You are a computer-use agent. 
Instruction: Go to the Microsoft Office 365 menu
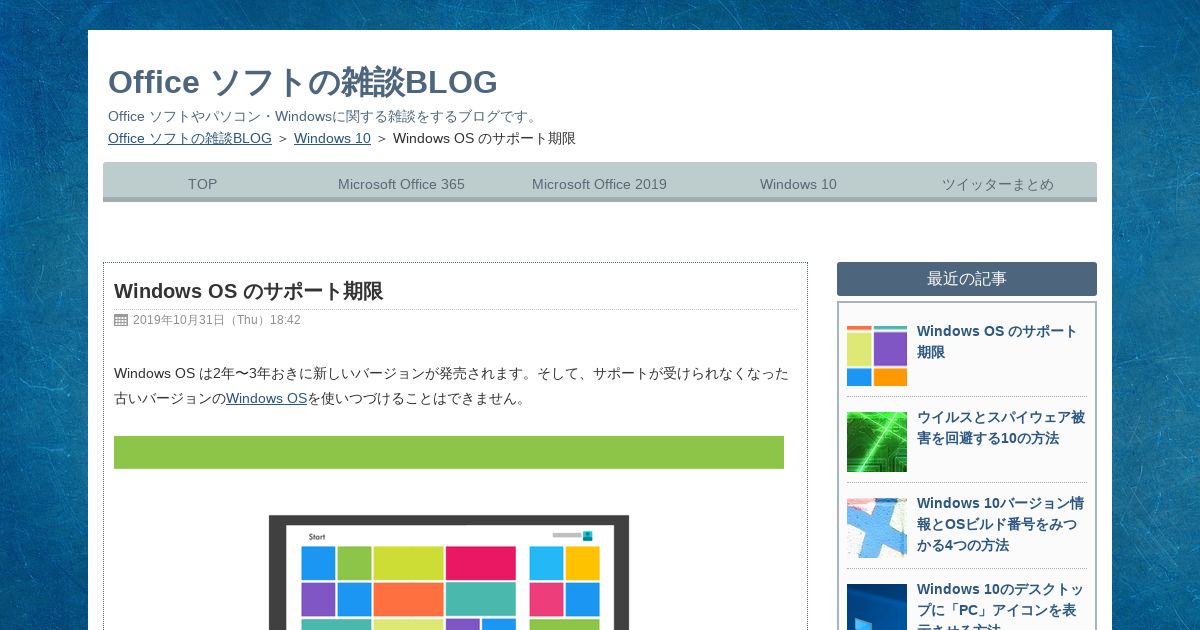click(x=401, y=184)
